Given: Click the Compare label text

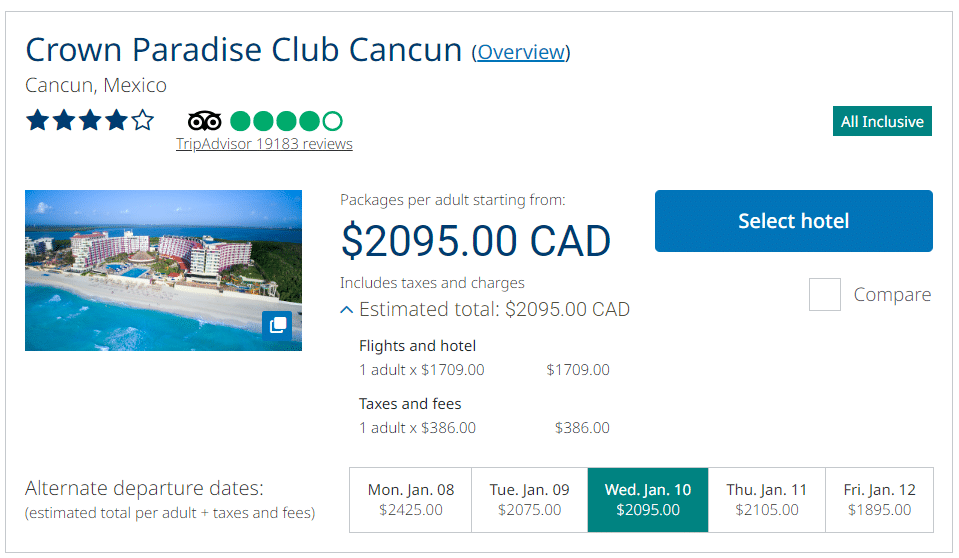Looking at the screenshot, I should tap(892, 295).
